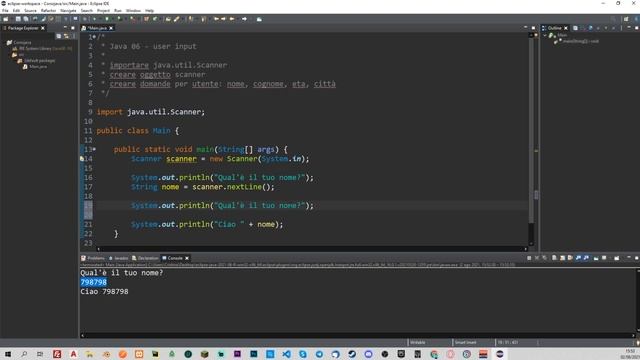
Task: Click the import java.util.Scanner line
Action: coord(151,112)
